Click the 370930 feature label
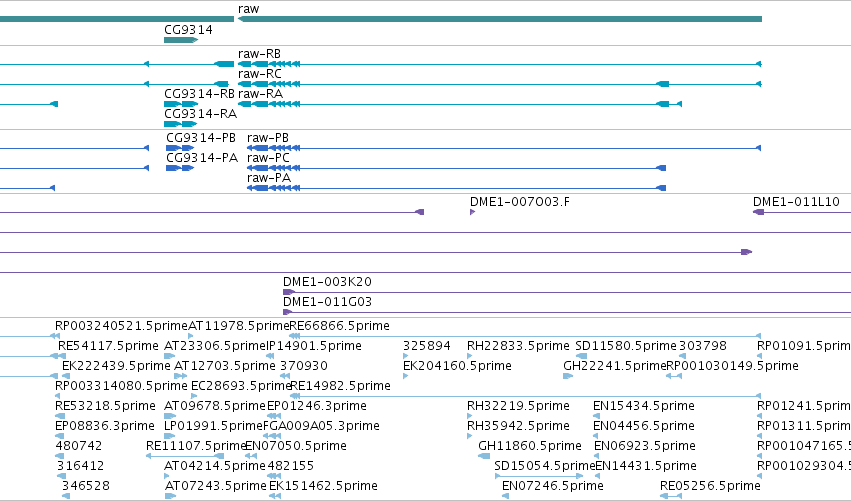This screenshot has height=501, width=851. pyautogui.click(x=304, y=366)
